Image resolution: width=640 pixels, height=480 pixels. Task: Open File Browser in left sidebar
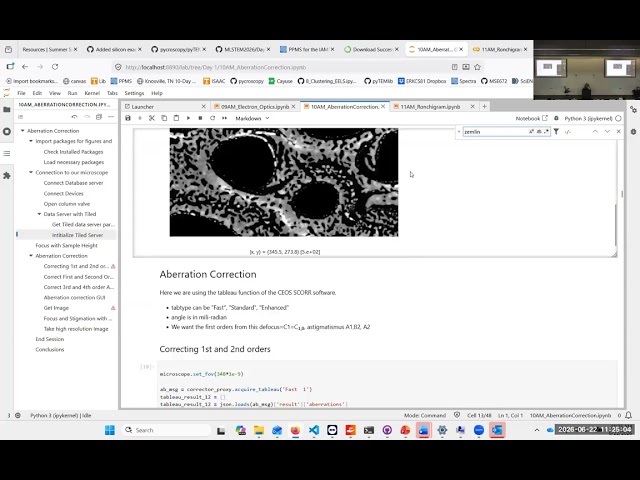(x=7, y=109)
